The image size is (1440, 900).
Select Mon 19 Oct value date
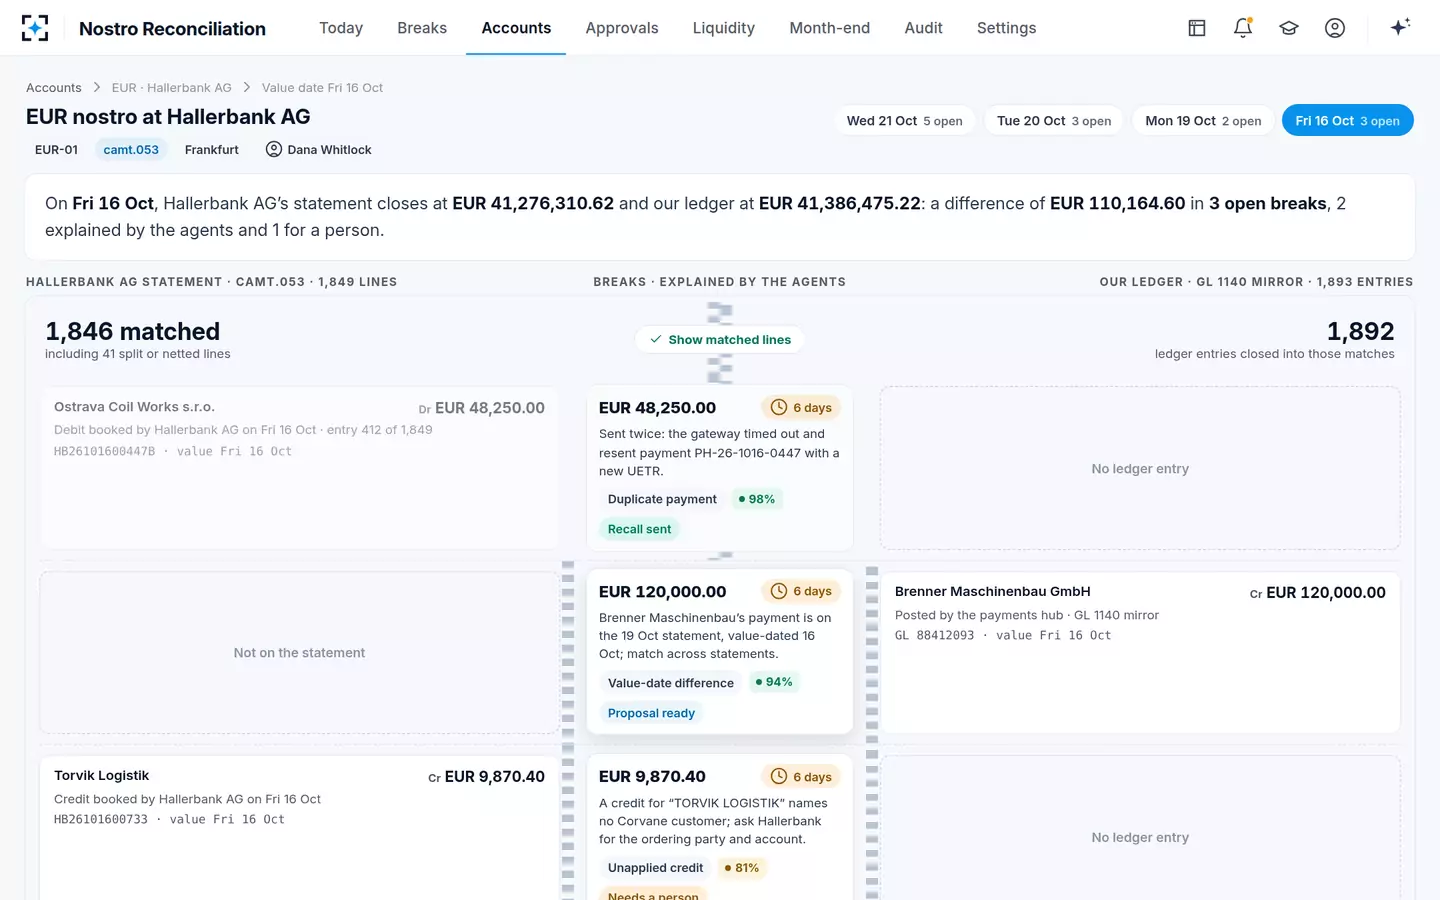pos(1203,120)
